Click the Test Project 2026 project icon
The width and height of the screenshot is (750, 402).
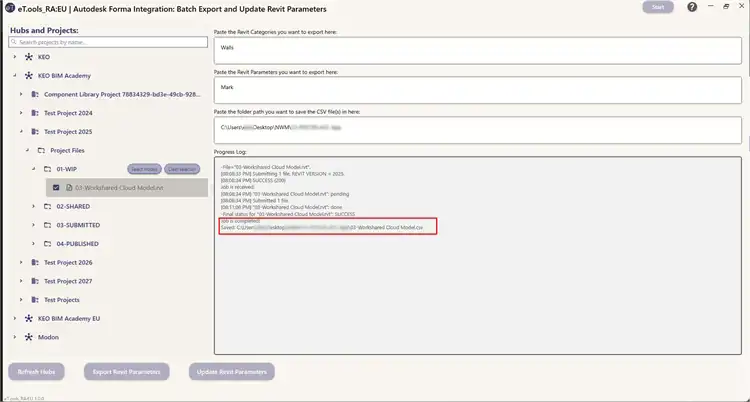point(34,263)
